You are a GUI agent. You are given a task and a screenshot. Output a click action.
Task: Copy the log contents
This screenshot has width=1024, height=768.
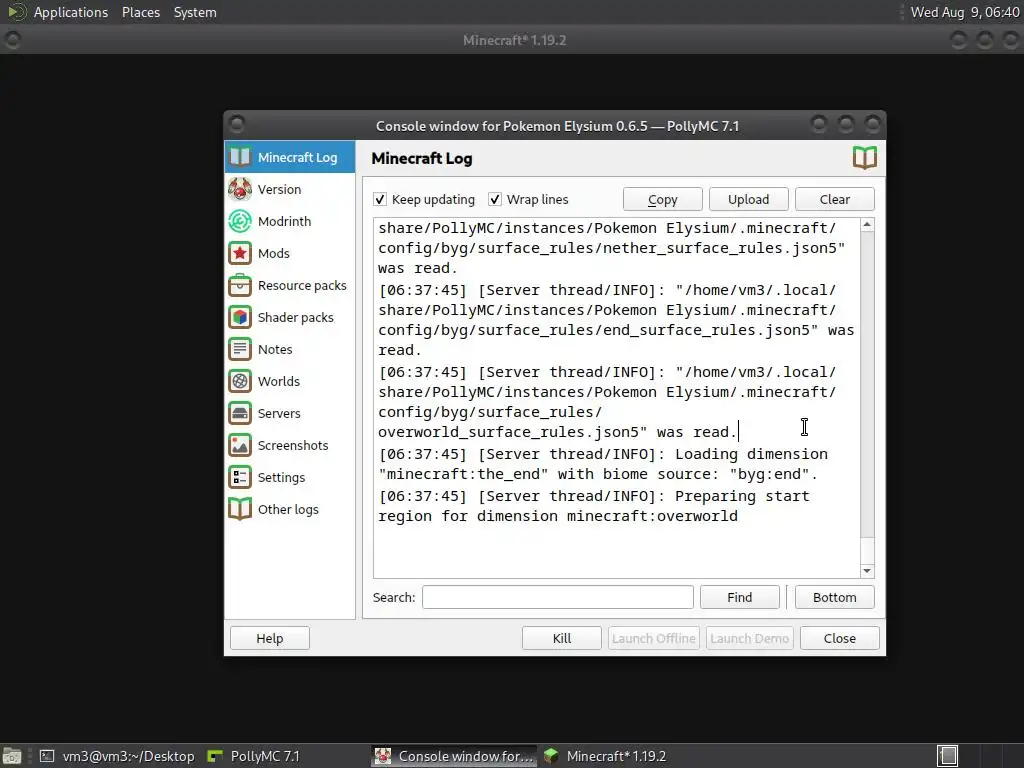click(x=662, y=199)
